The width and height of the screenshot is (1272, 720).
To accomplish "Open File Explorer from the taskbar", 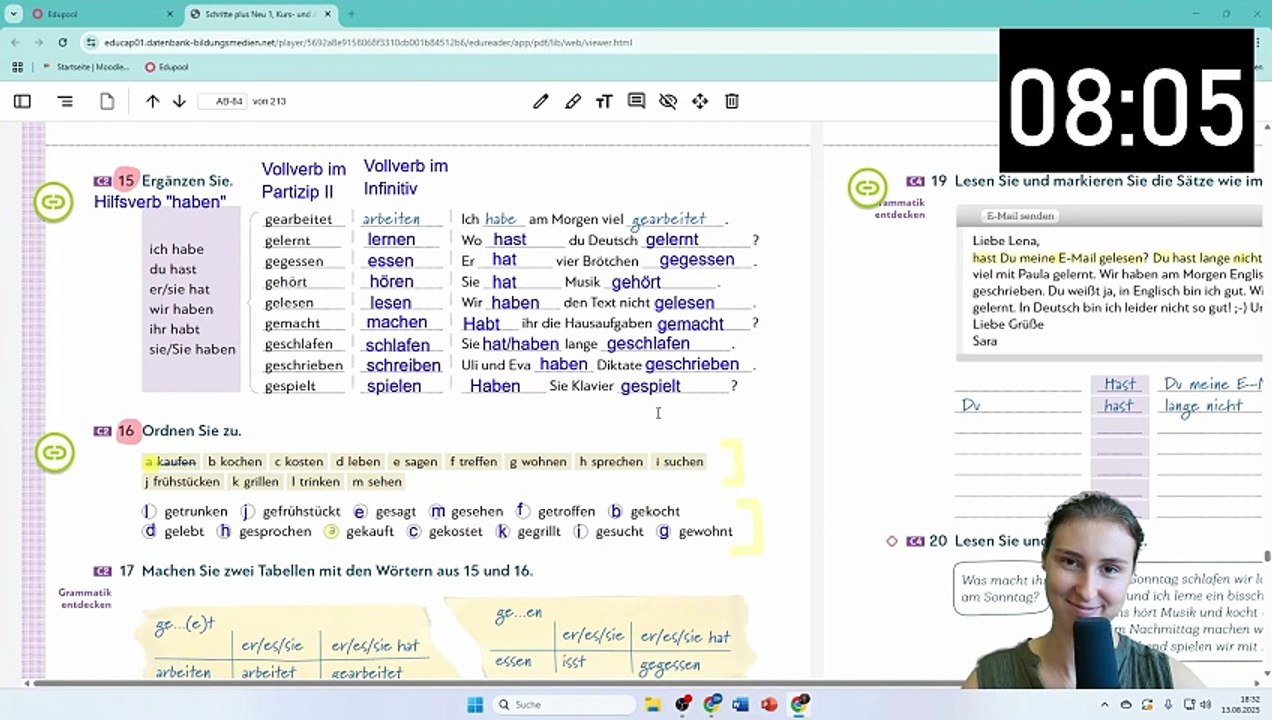I will [652, 704].
